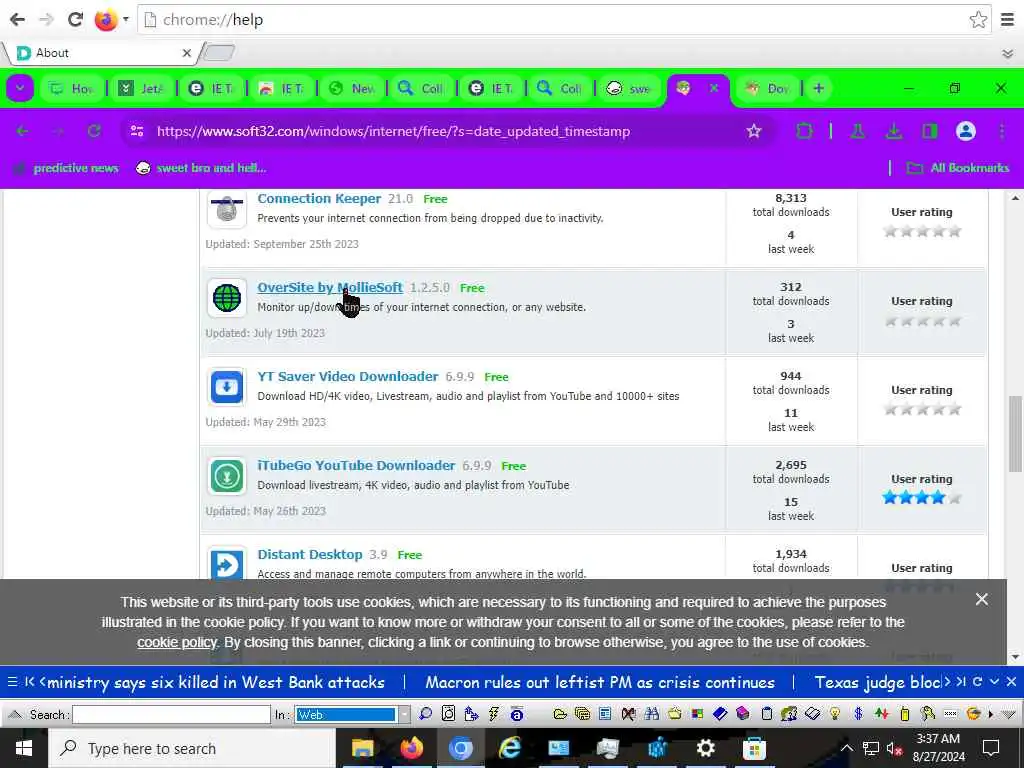
Task: Click the lightning bolt icon in toolbar
Action: point(494,714)
